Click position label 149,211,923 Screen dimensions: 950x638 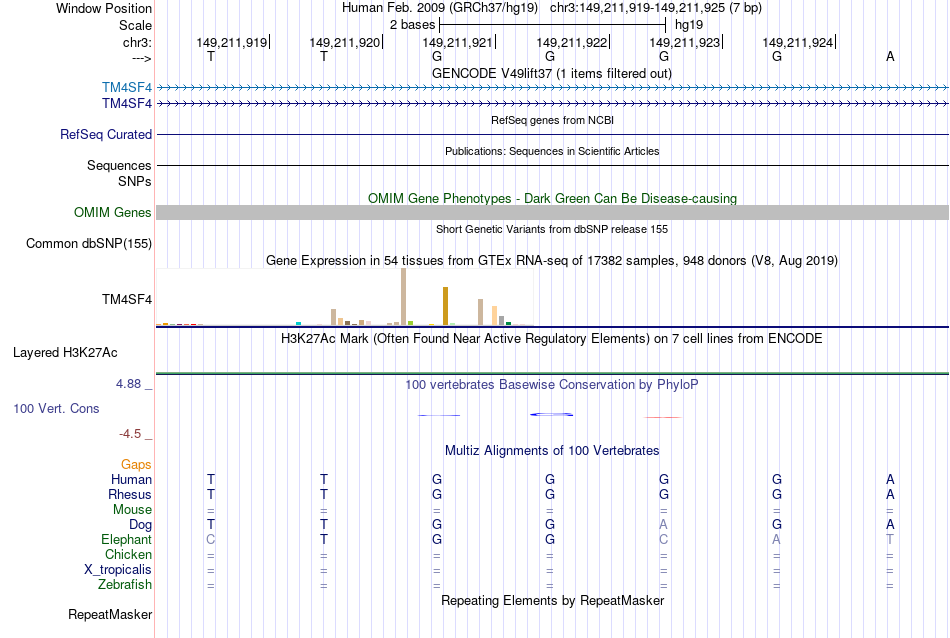click(x=685, y=42)
